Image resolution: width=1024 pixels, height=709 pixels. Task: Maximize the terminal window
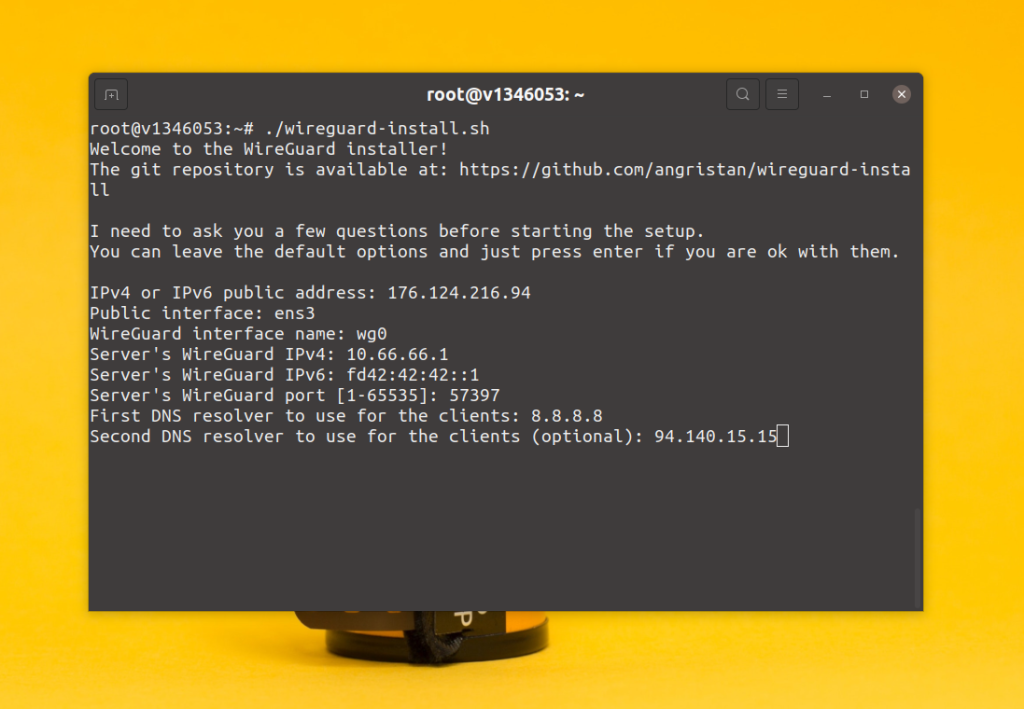(864, 95)
